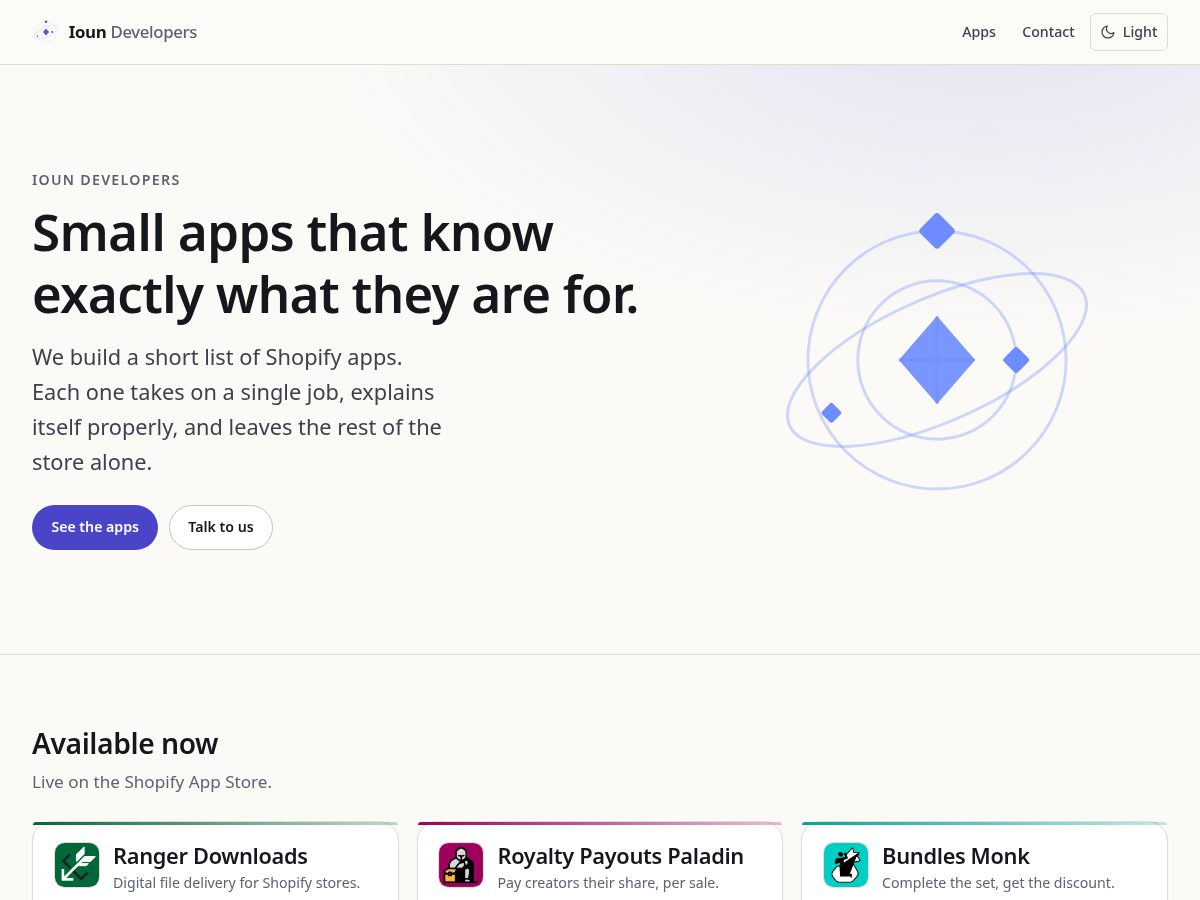Click the Royalty Payouts Paladin app icon

pos(461,865)
